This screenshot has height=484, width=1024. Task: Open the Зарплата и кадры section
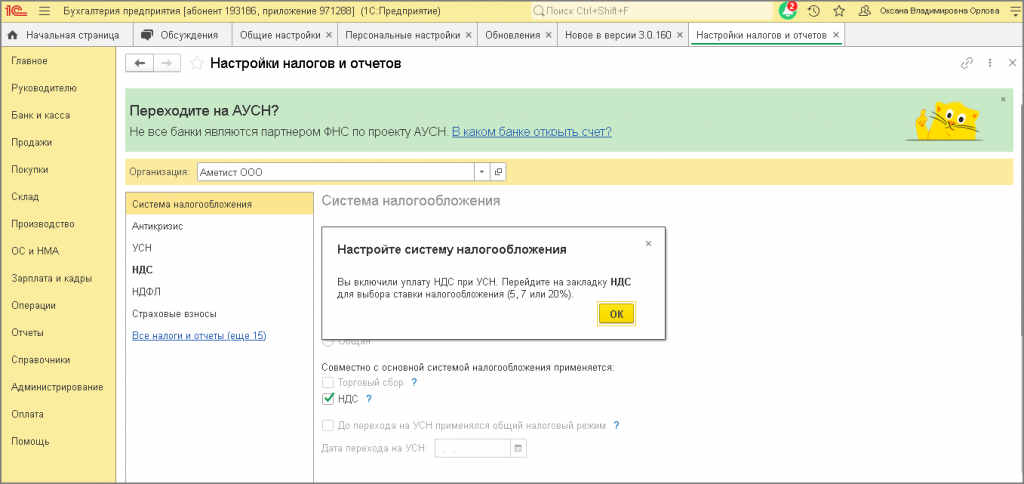click(52, 278)
